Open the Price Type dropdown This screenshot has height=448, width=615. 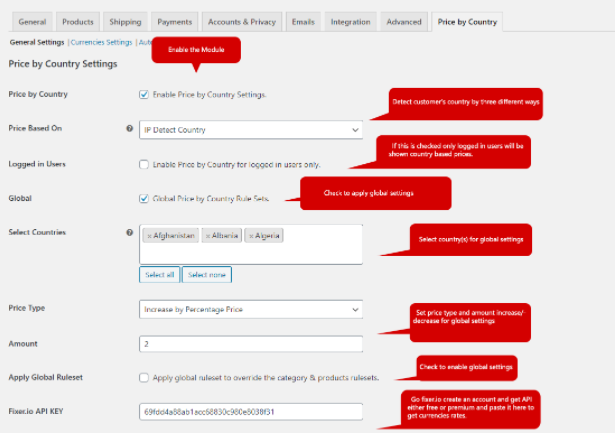(251, 310)
